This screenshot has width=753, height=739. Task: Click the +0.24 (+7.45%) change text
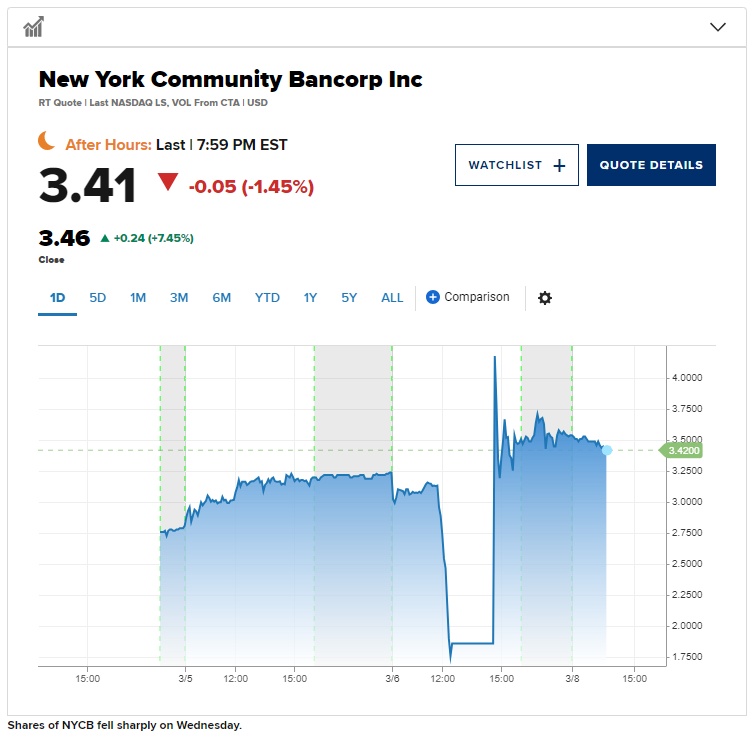point(154,238)
